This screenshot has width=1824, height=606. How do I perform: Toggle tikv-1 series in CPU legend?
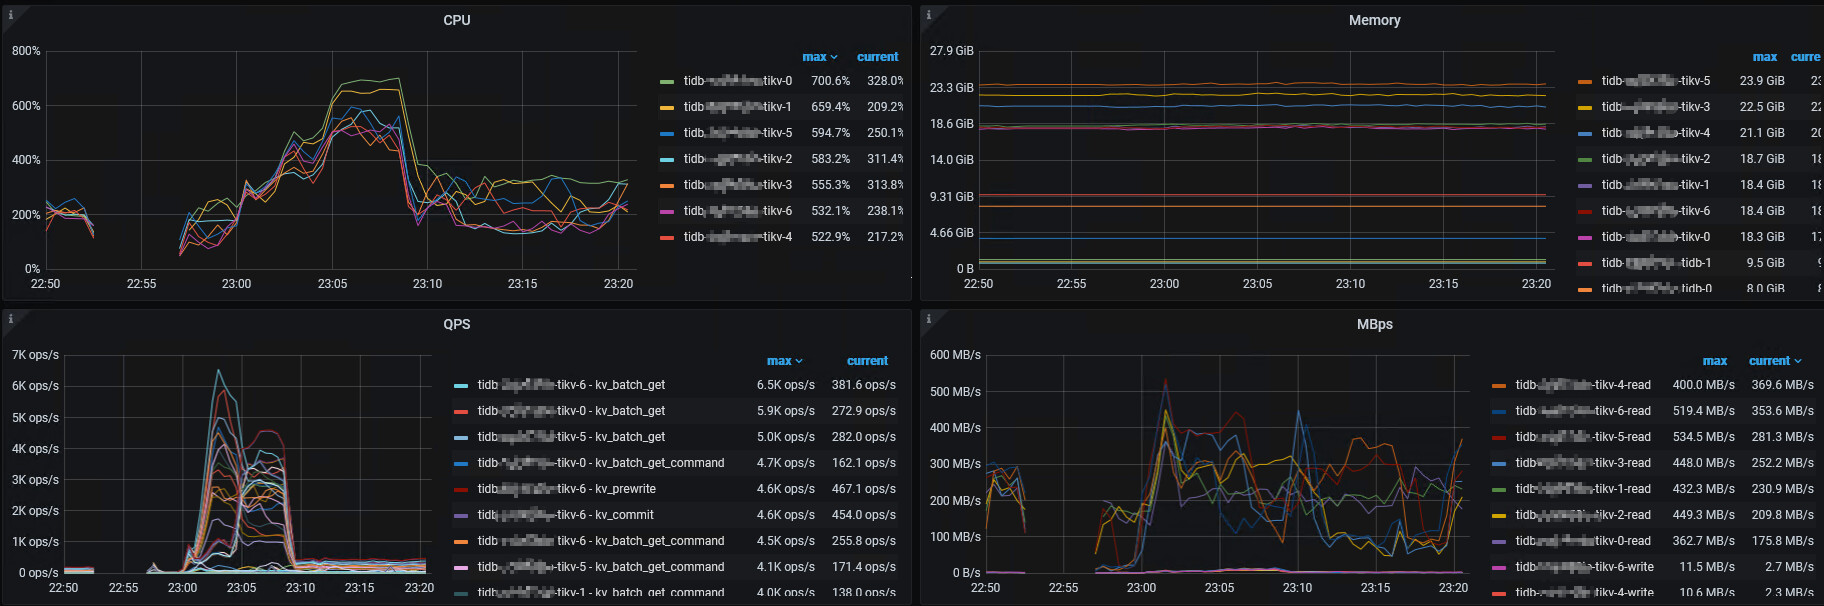[737, 107]
